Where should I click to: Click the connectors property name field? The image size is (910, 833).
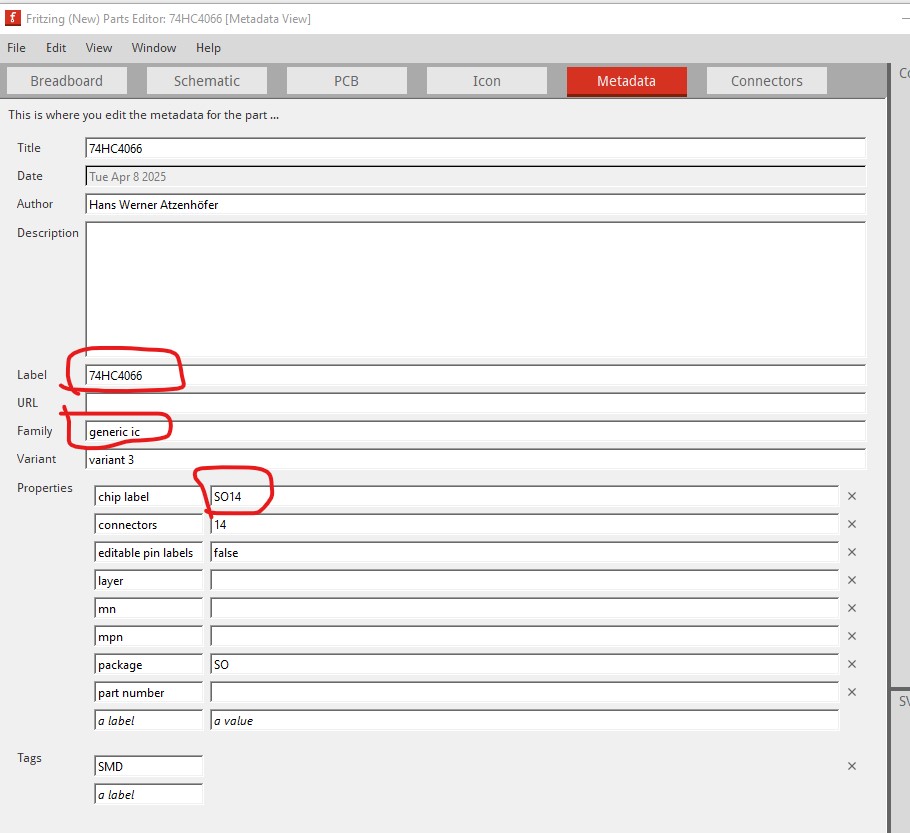148,524
